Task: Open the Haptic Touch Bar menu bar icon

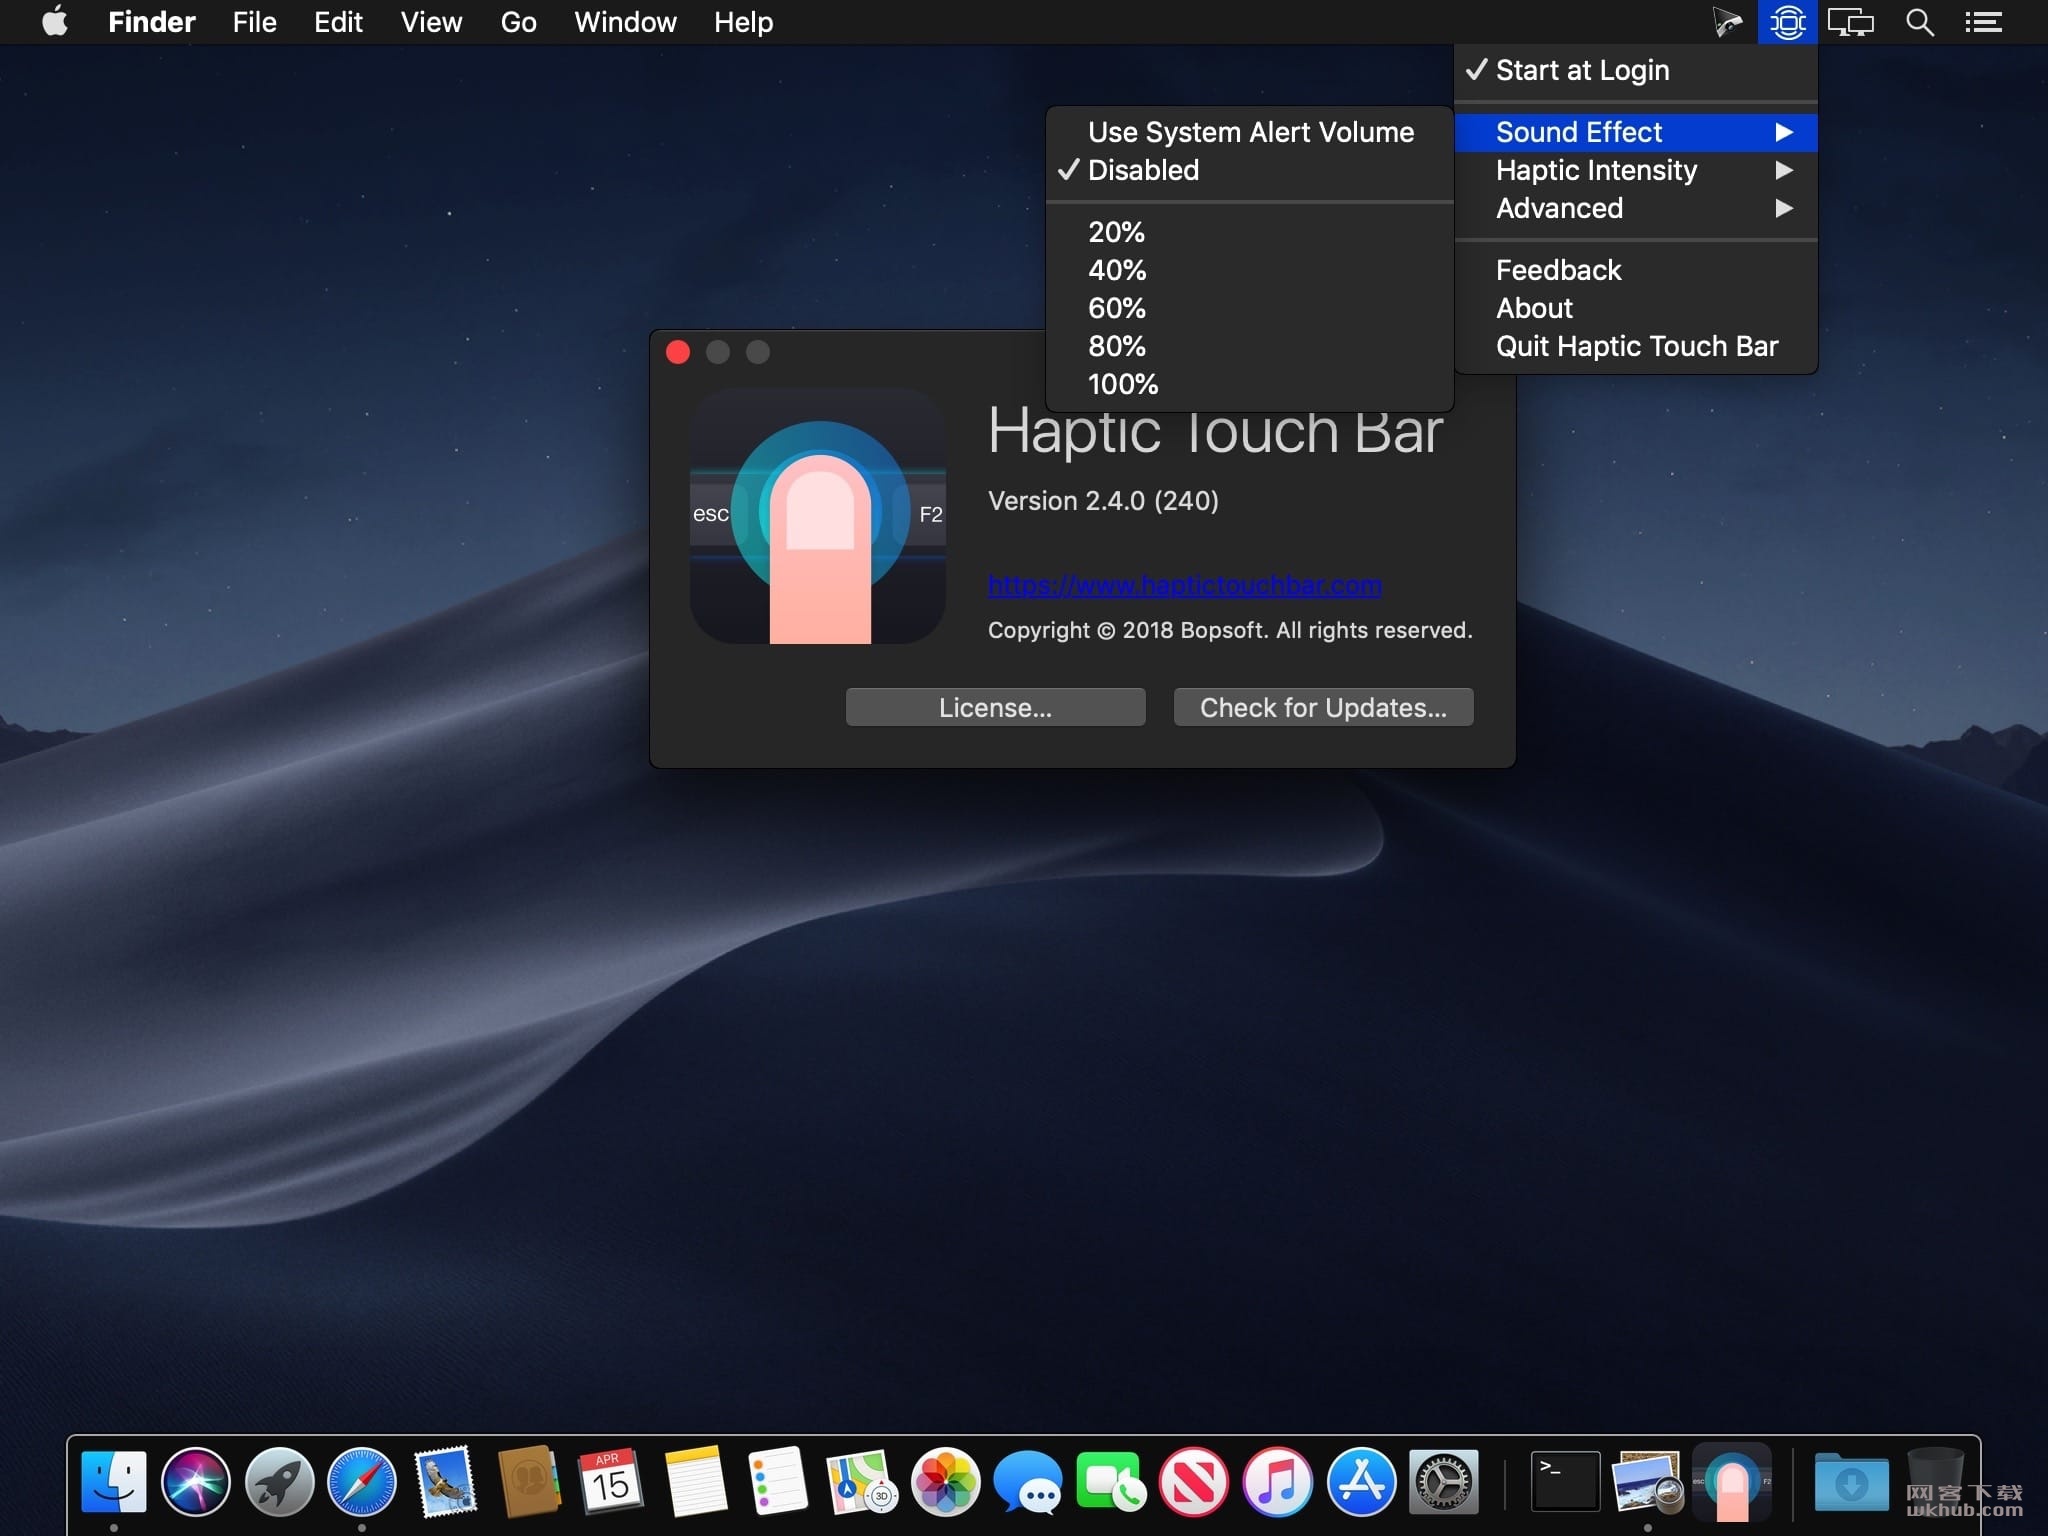Action: click(x=1787, y=22)
